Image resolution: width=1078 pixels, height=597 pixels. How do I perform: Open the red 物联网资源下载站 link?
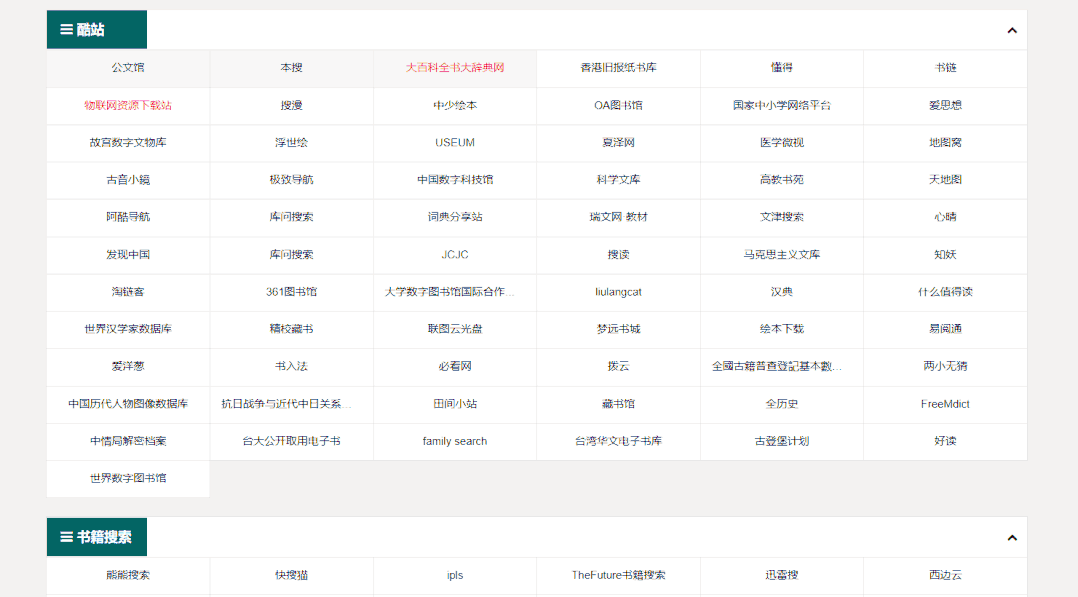(128, 105)
